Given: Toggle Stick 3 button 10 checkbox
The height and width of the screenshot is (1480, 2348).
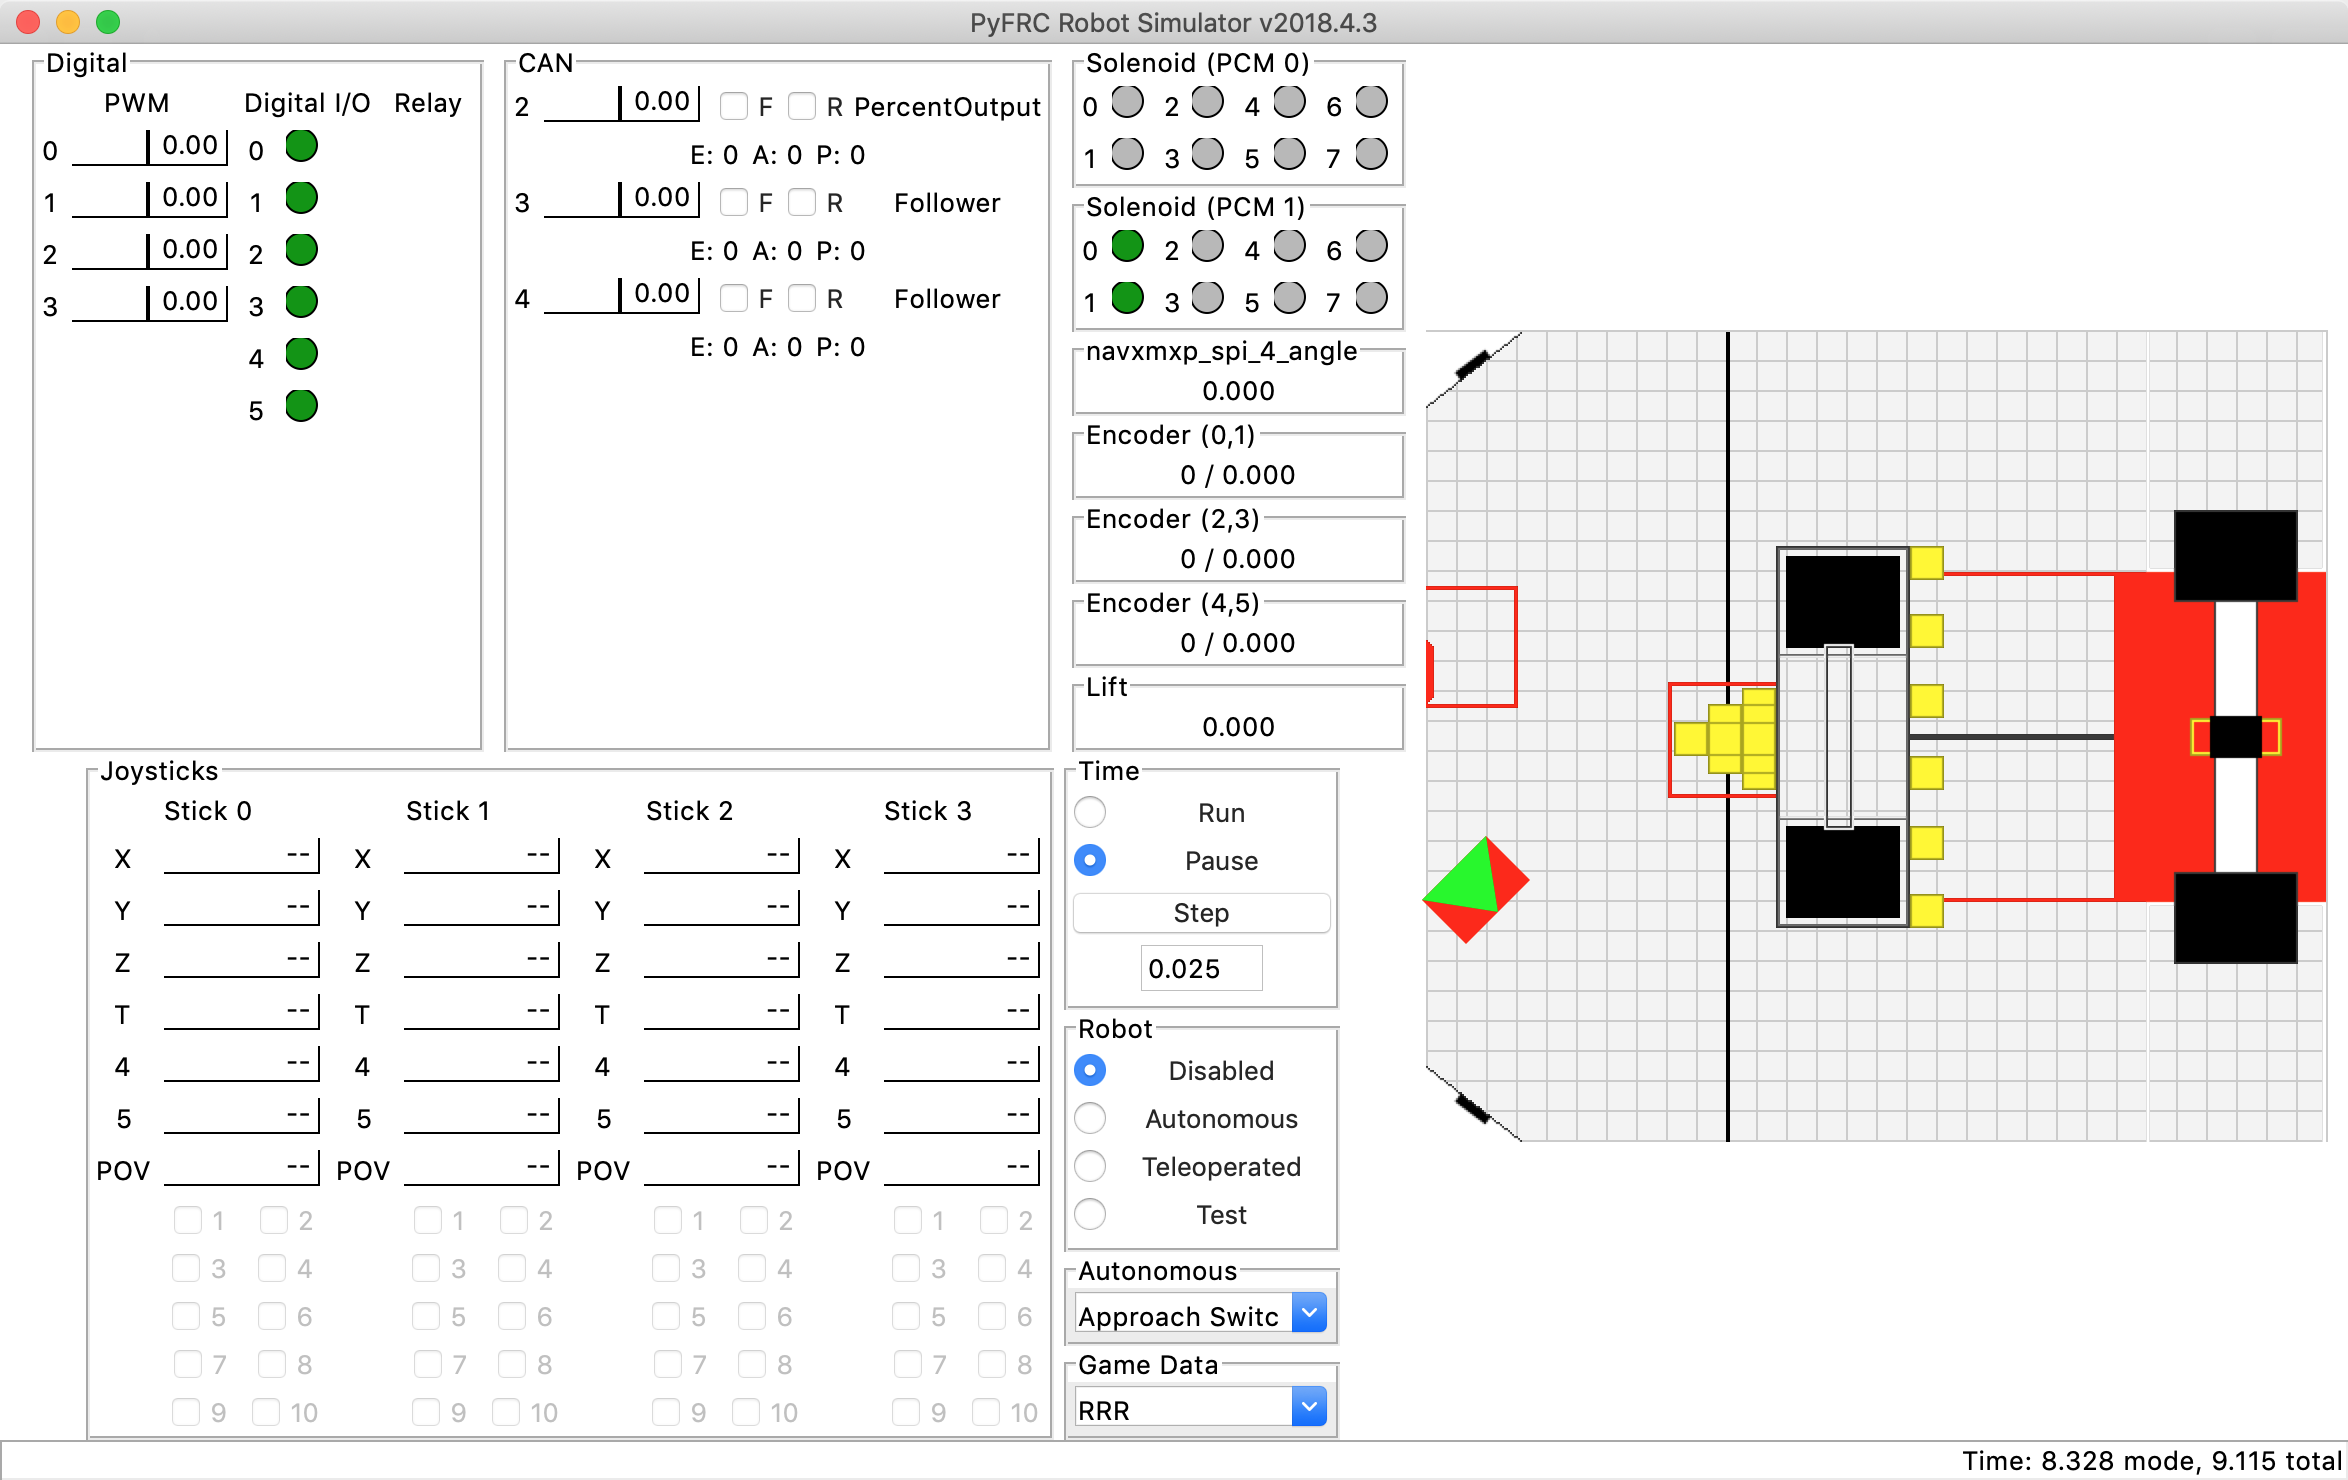Looking at the screenshot, I should (x=986, y=1412).
